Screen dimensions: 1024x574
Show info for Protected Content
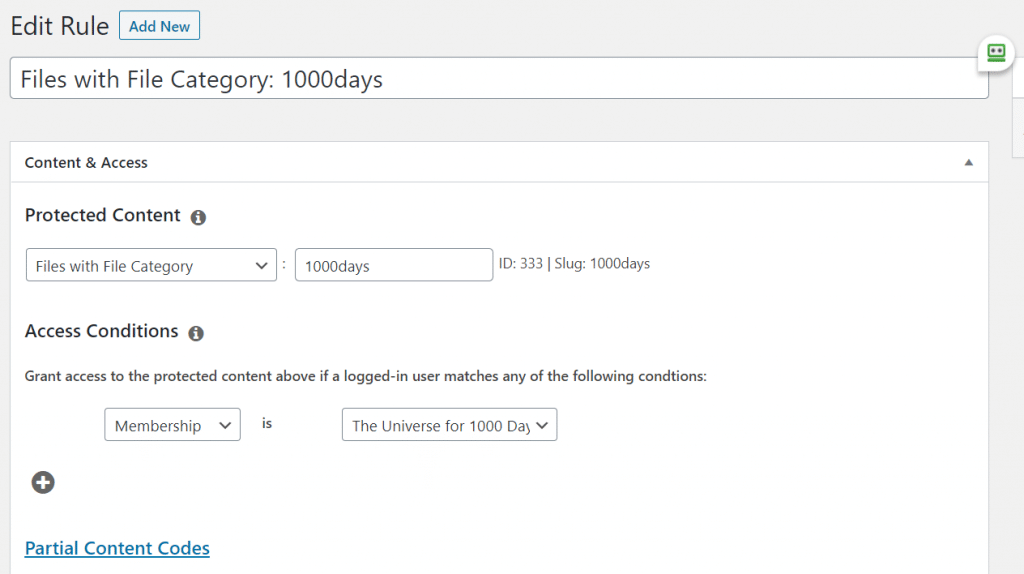coord(198,217)
